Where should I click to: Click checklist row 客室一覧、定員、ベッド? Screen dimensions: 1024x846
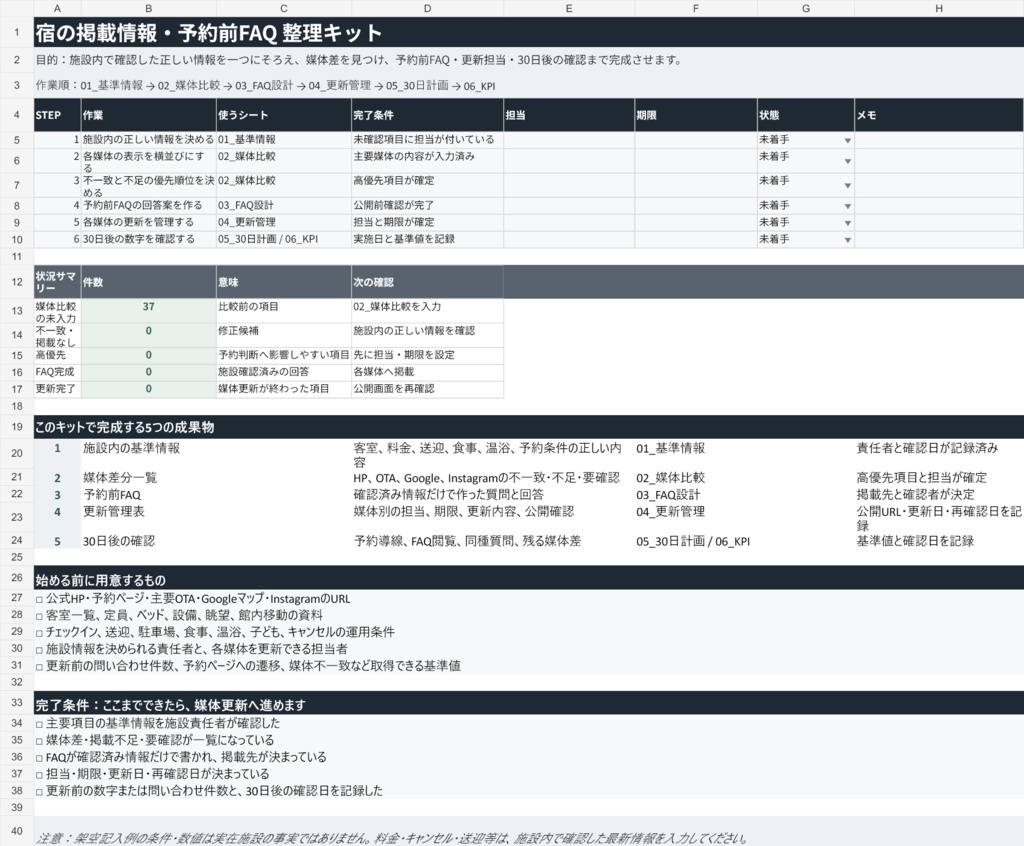pyautogui.click(x=529, y=615)
